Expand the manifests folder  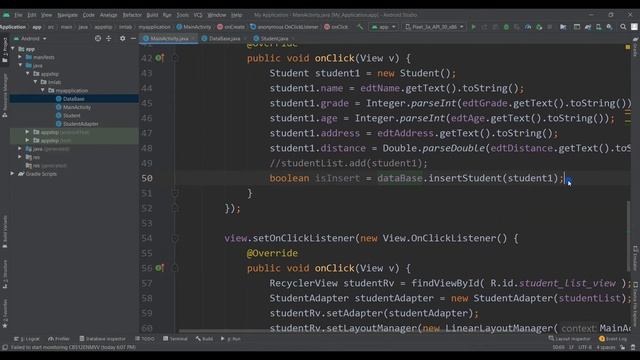[x=20, y=57]
